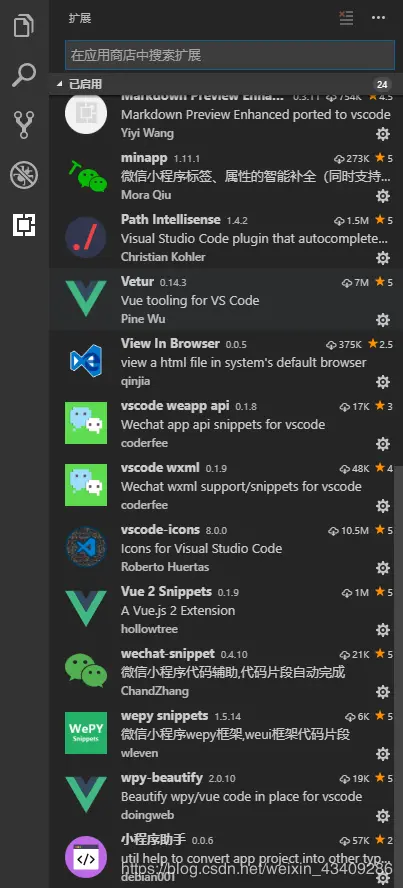Image resolution: width=403 pixels, height=888 pixels.
Task: Select the minapp extension title
Action: click(x=144, y=157)
